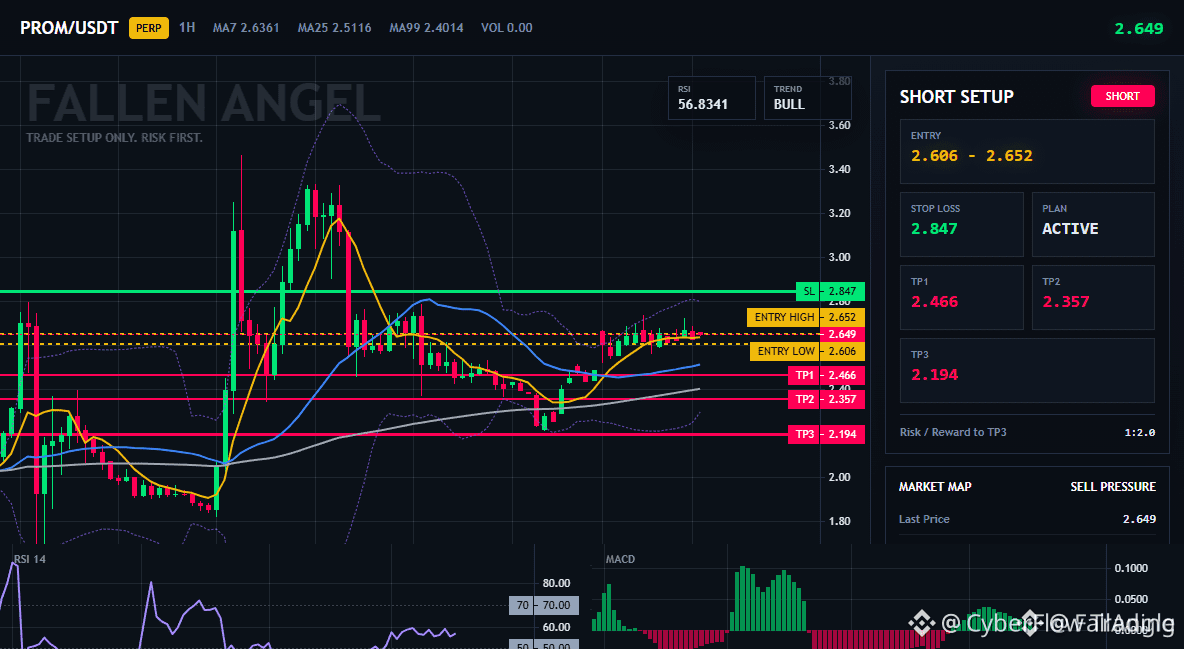
Task: Click the SHORT SETUP heading
Action: pyautogui.click(x=957, y=97)
